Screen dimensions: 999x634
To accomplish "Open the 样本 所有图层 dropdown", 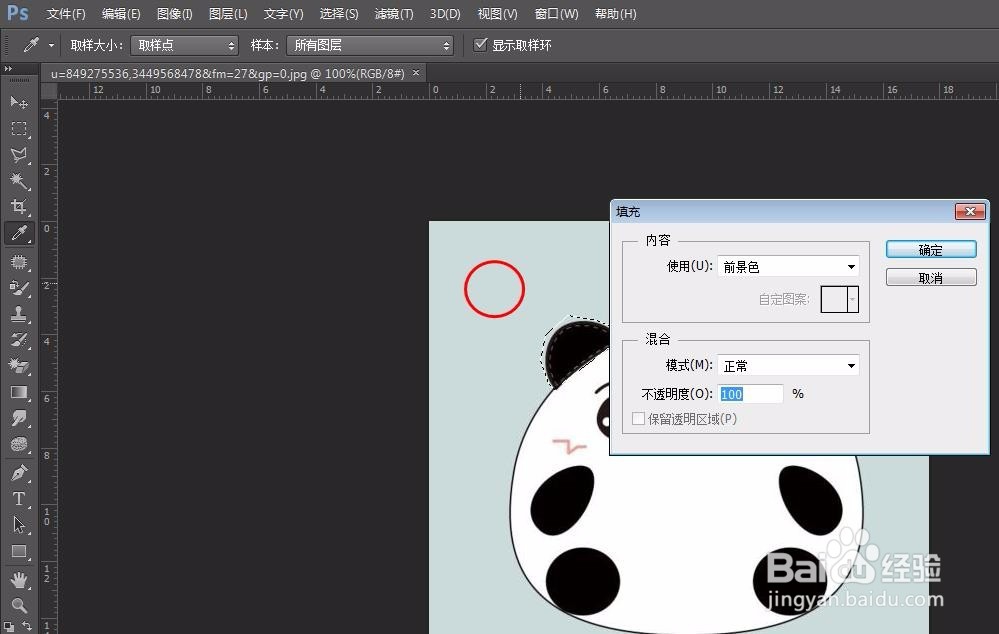I will pos(370,45).
